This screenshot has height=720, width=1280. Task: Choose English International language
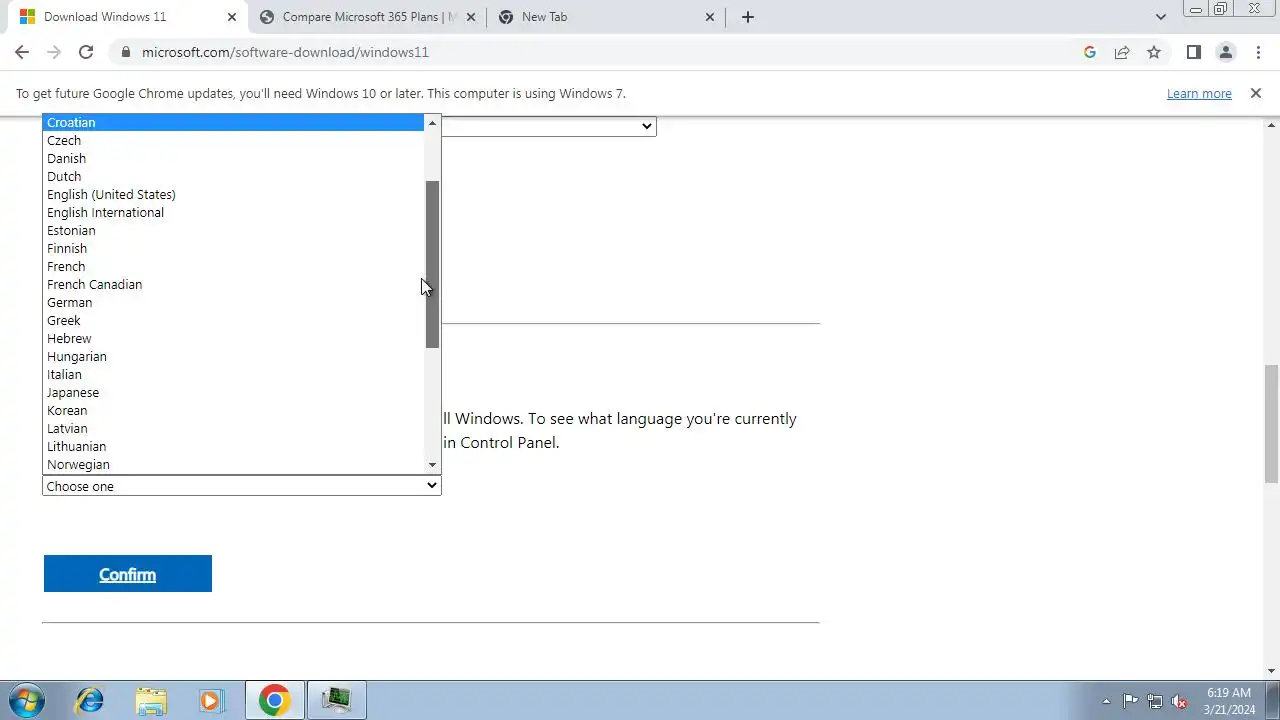[233, 212]
